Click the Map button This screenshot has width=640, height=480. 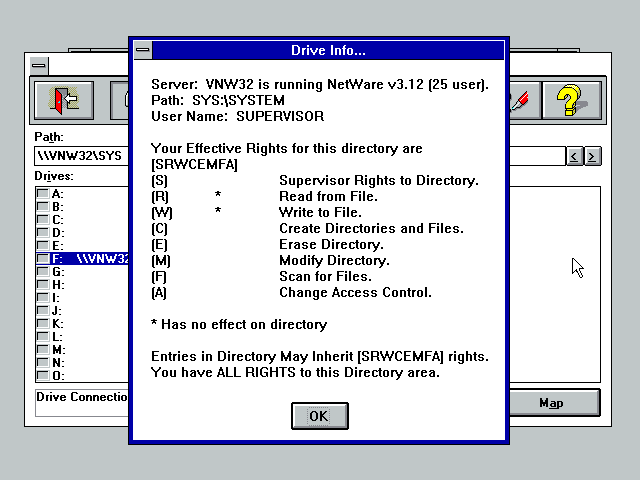pyautogui.click(x=554, y=403)
